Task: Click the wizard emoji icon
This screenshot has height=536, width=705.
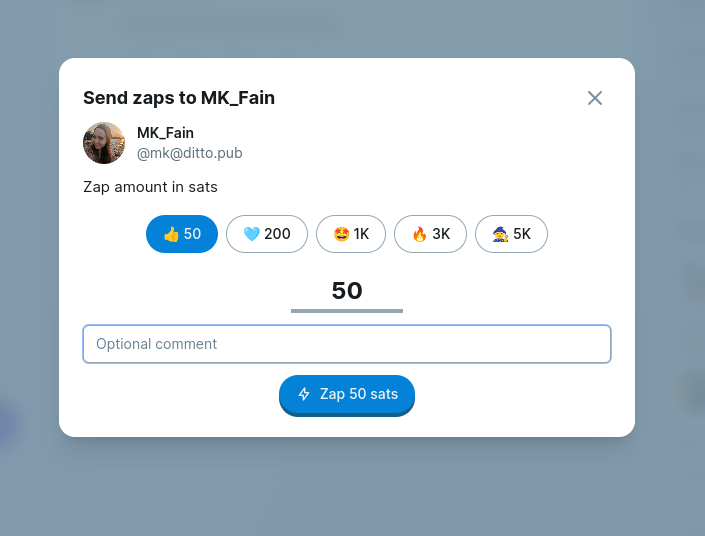Action: [x=500, y=234]
